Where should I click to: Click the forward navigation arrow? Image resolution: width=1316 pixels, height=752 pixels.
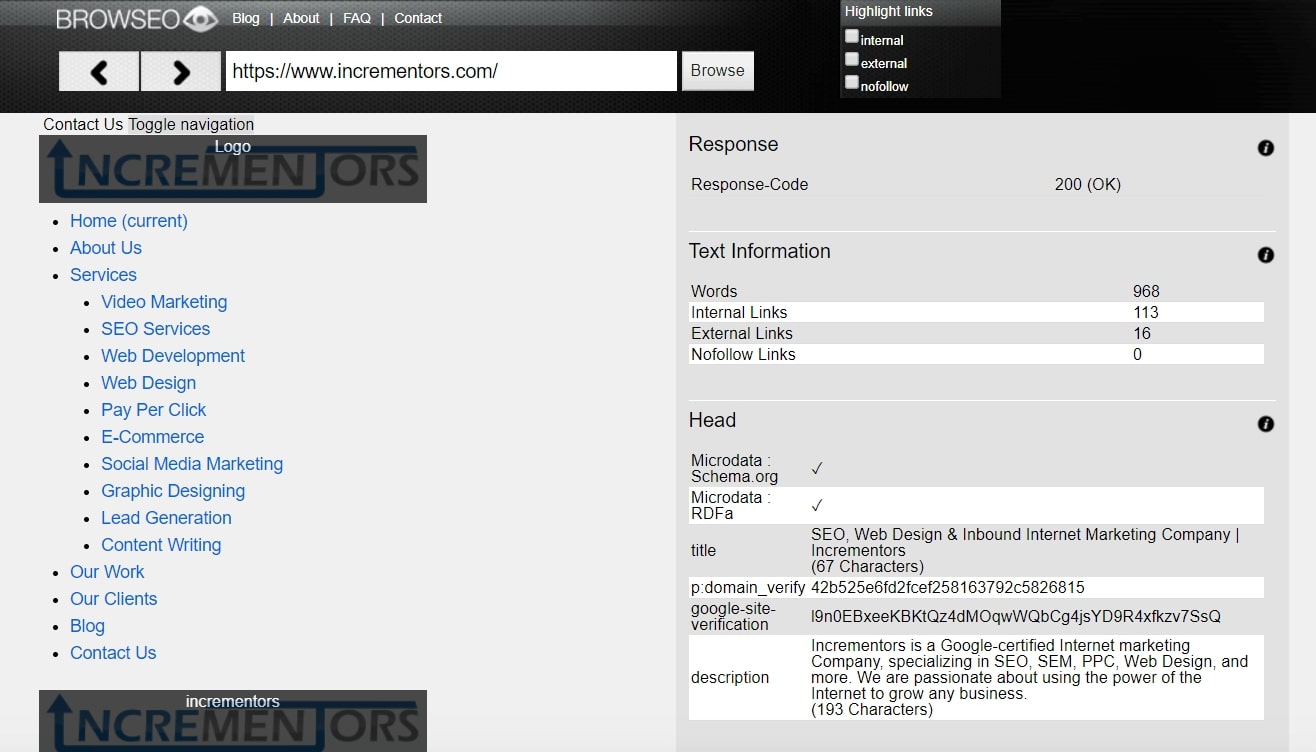181,71
